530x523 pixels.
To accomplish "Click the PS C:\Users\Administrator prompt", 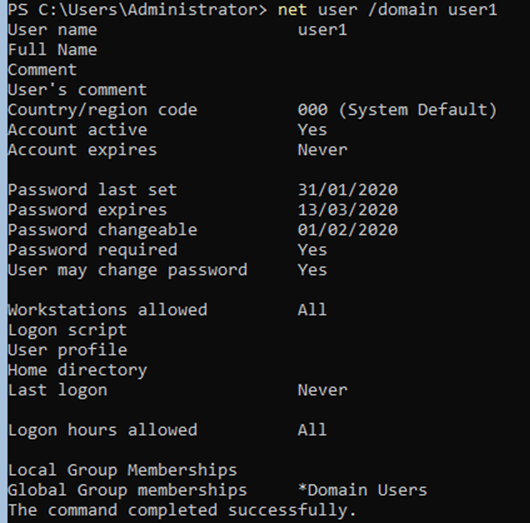I will pos(137,9).
